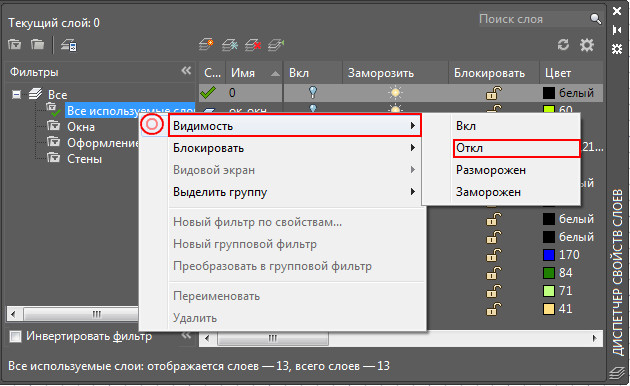630x386 pixels.
Task: Select the Оформление group filter
Action: (x=102, y=143)
